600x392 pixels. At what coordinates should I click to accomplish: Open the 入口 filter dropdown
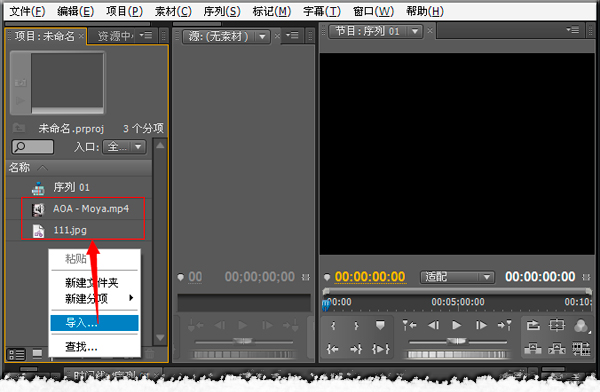(x=124, y=147)
